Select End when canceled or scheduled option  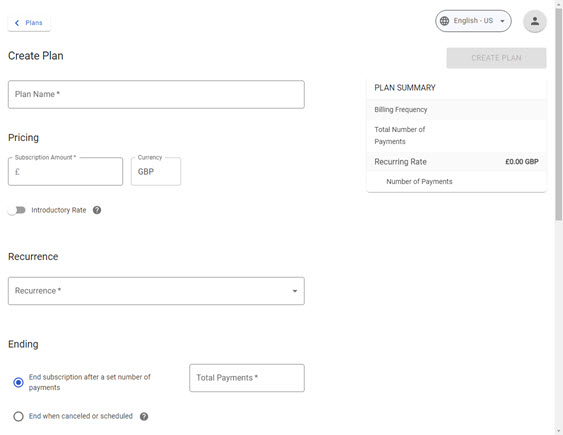pos(18,416)
